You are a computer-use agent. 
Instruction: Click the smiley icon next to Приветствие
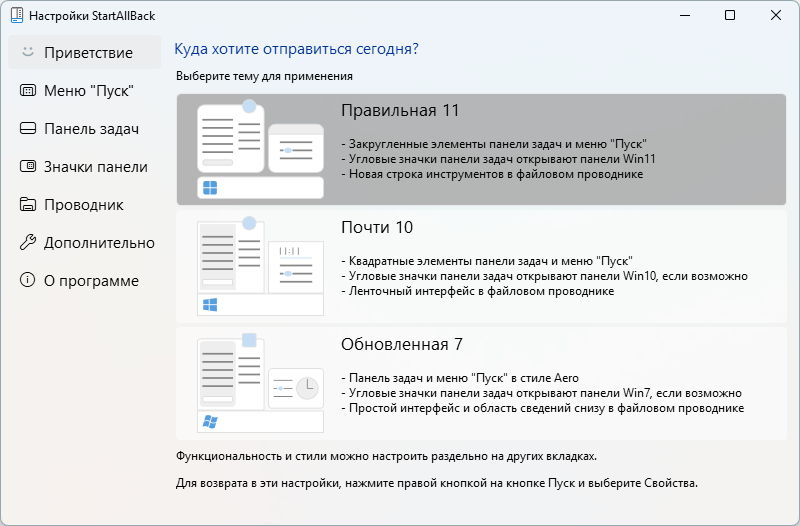(x=28, y=52)
